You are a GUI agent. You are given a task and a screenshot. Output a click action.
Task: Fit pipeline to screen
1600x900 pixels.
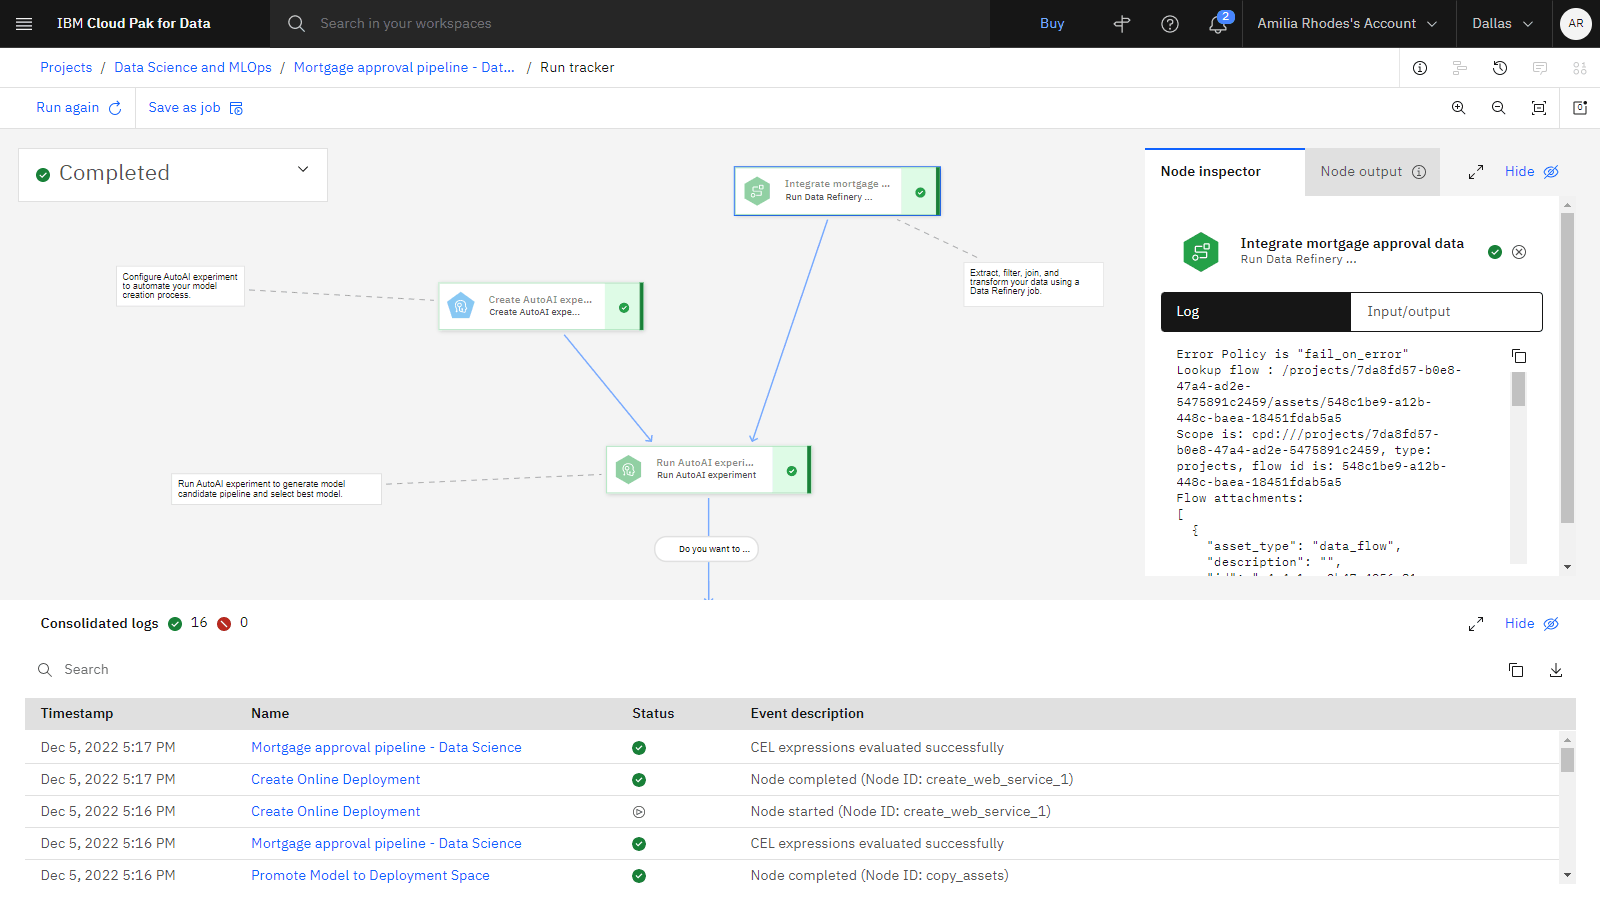tap(1539, 108)
